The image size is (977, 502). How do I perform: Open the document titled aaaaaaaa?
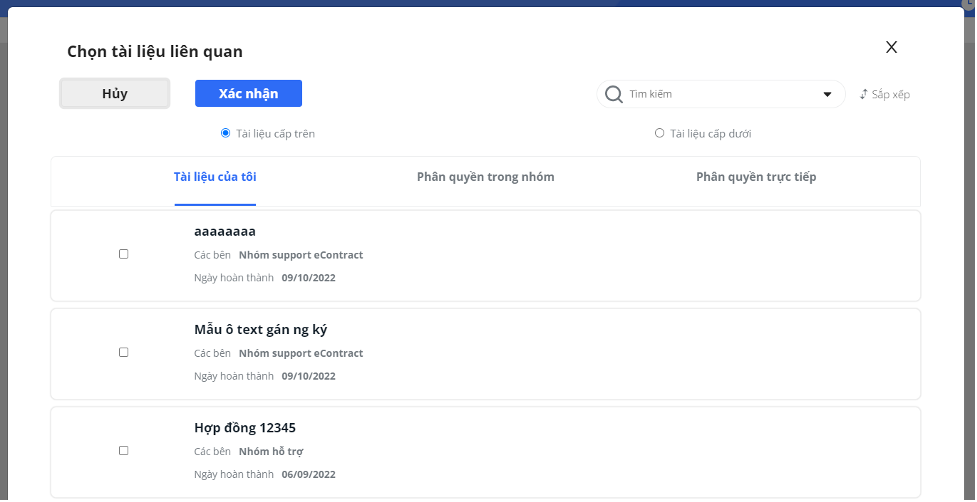(x=225, y=232)
